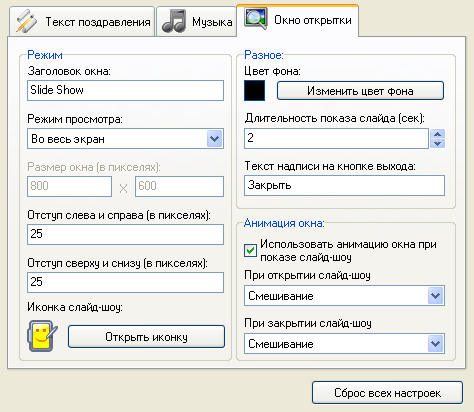This screenshot has height=412, width=474.
Task: Click the Отступ сверху и снизу field
Action: click(125, 282)
